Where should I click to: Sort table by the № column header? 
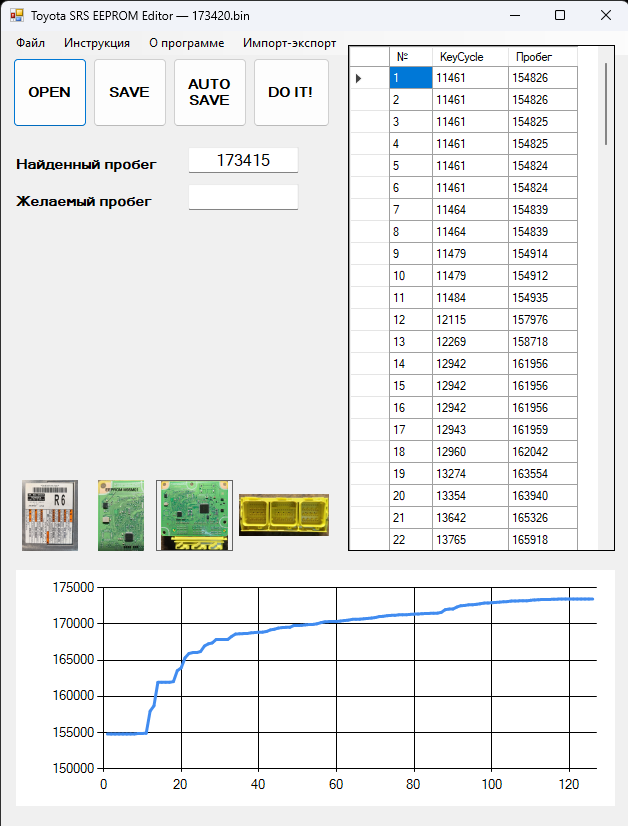point(411,57)
